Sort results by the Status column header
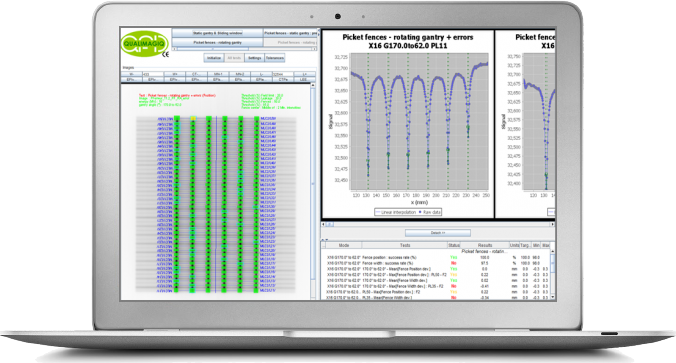This screenshot has height=363, width=676. [x=454, y=245]
